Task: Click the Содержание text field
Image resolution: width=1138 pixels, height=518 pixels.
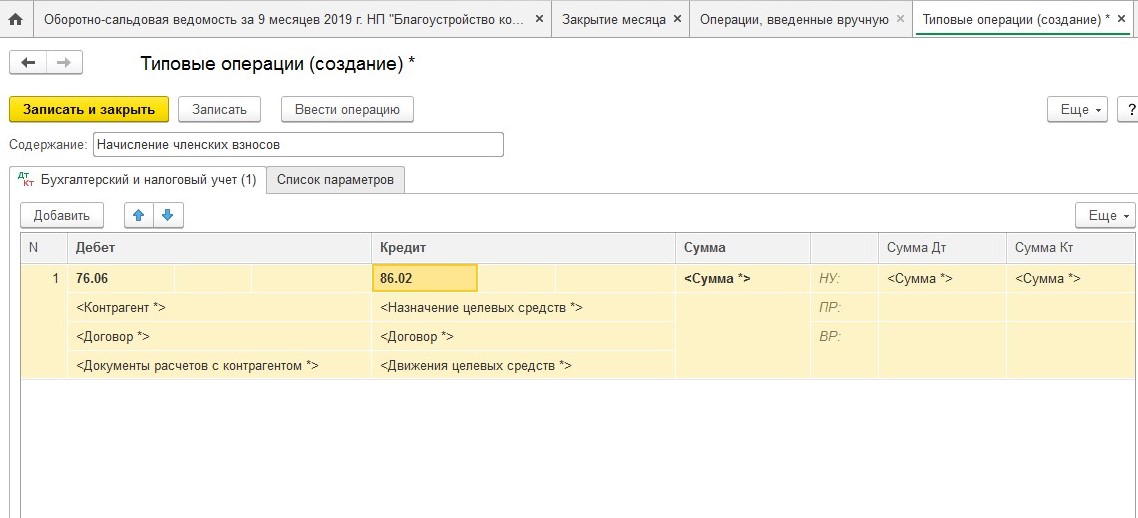Action: click(x=298, y=145)
